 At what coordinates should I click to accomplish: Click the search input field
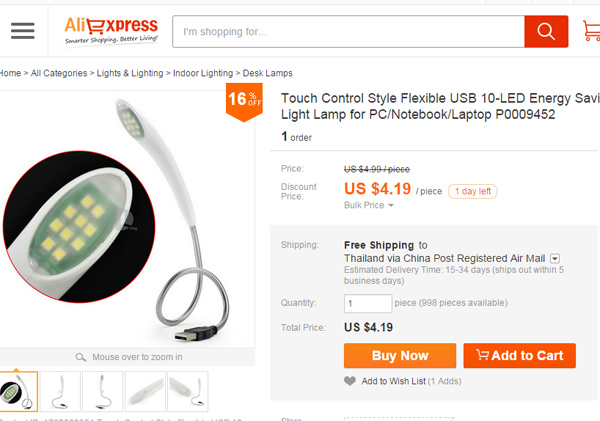pos(348,32)
